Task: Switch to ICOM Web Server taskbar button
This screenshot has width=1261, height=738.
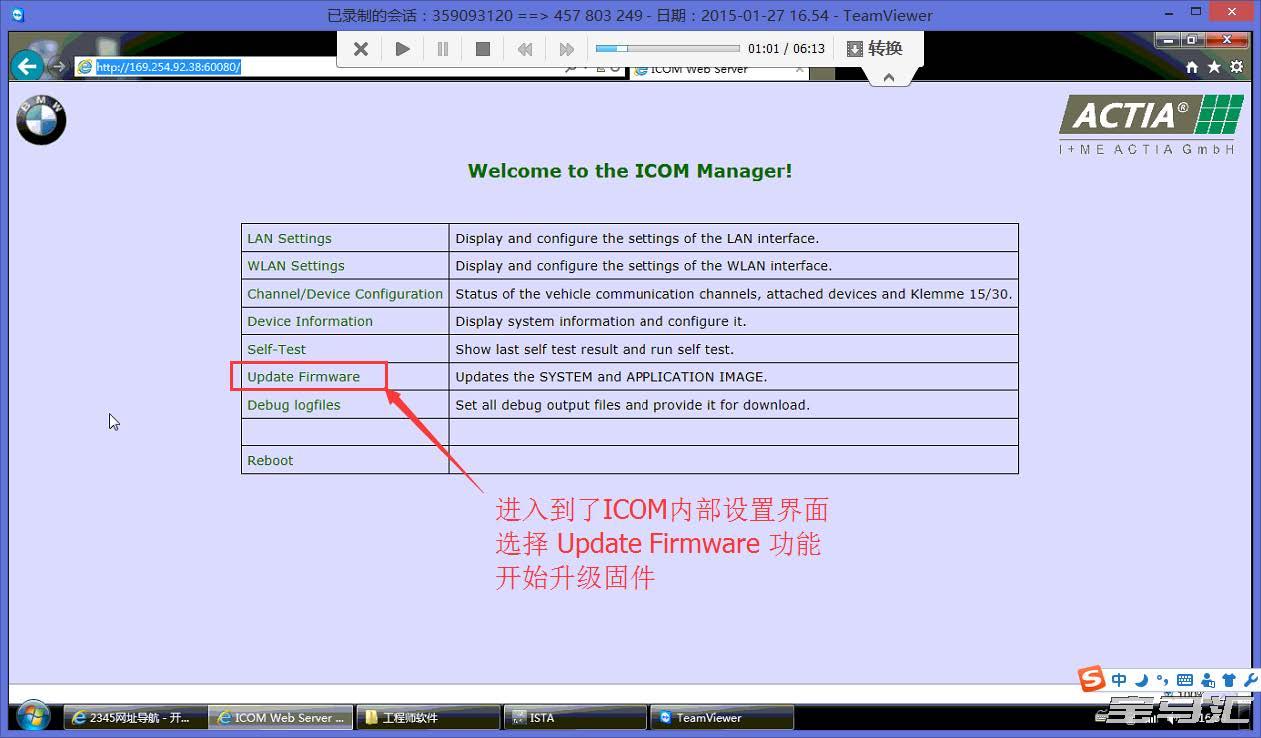Action: pyautogui.click(x=280, y=718)
